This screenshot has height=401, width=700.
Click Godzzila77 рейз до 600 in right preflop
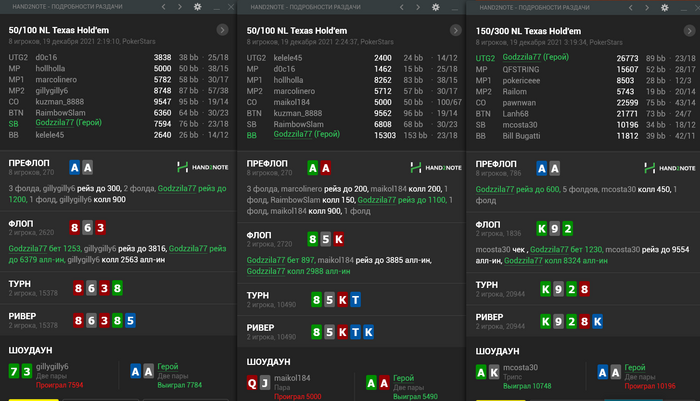click(517, 189)
